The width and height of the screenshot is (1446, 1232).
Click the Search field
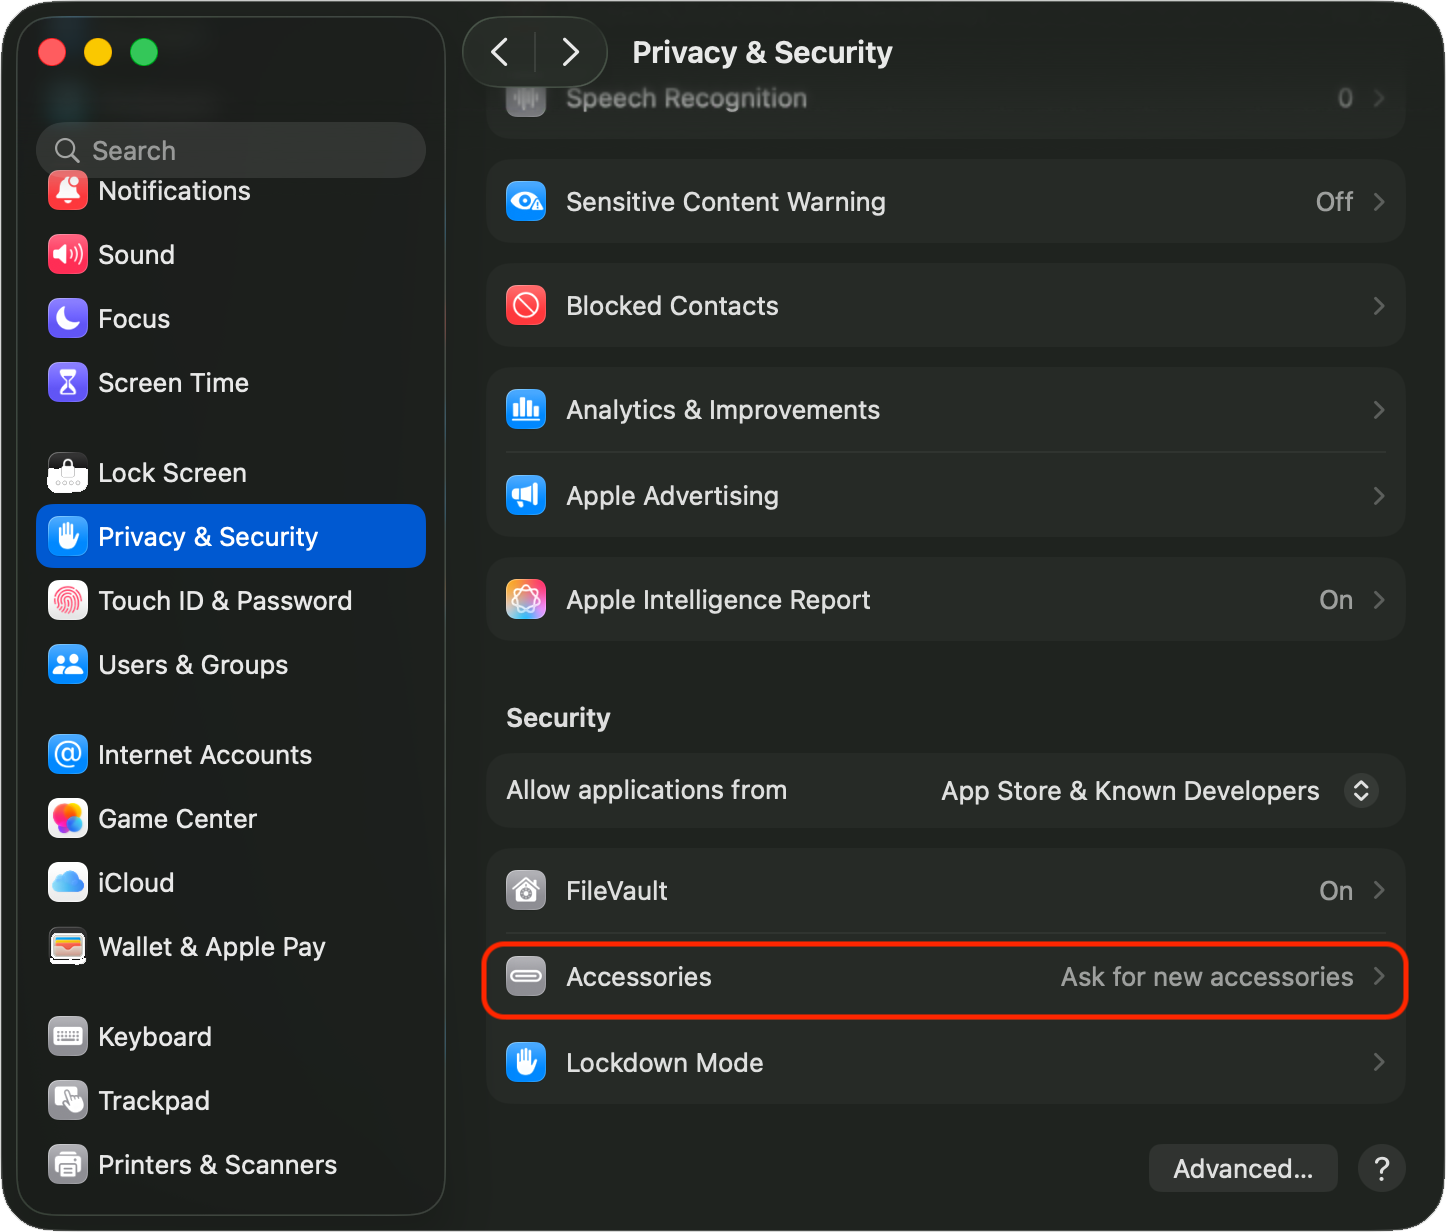click(231, 151)
